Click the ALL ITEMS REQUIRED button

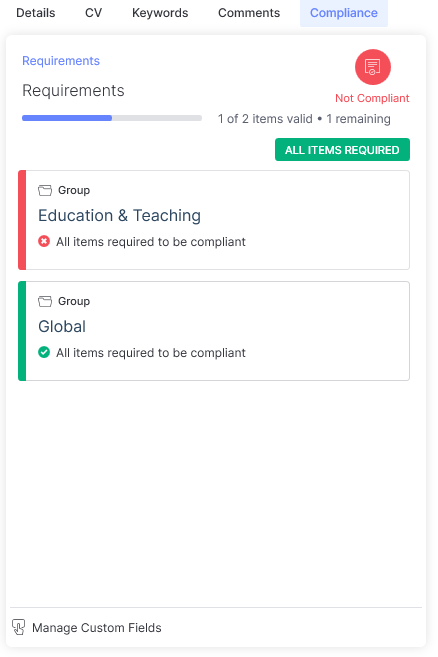pyautogui.click(x=342, y=150)
